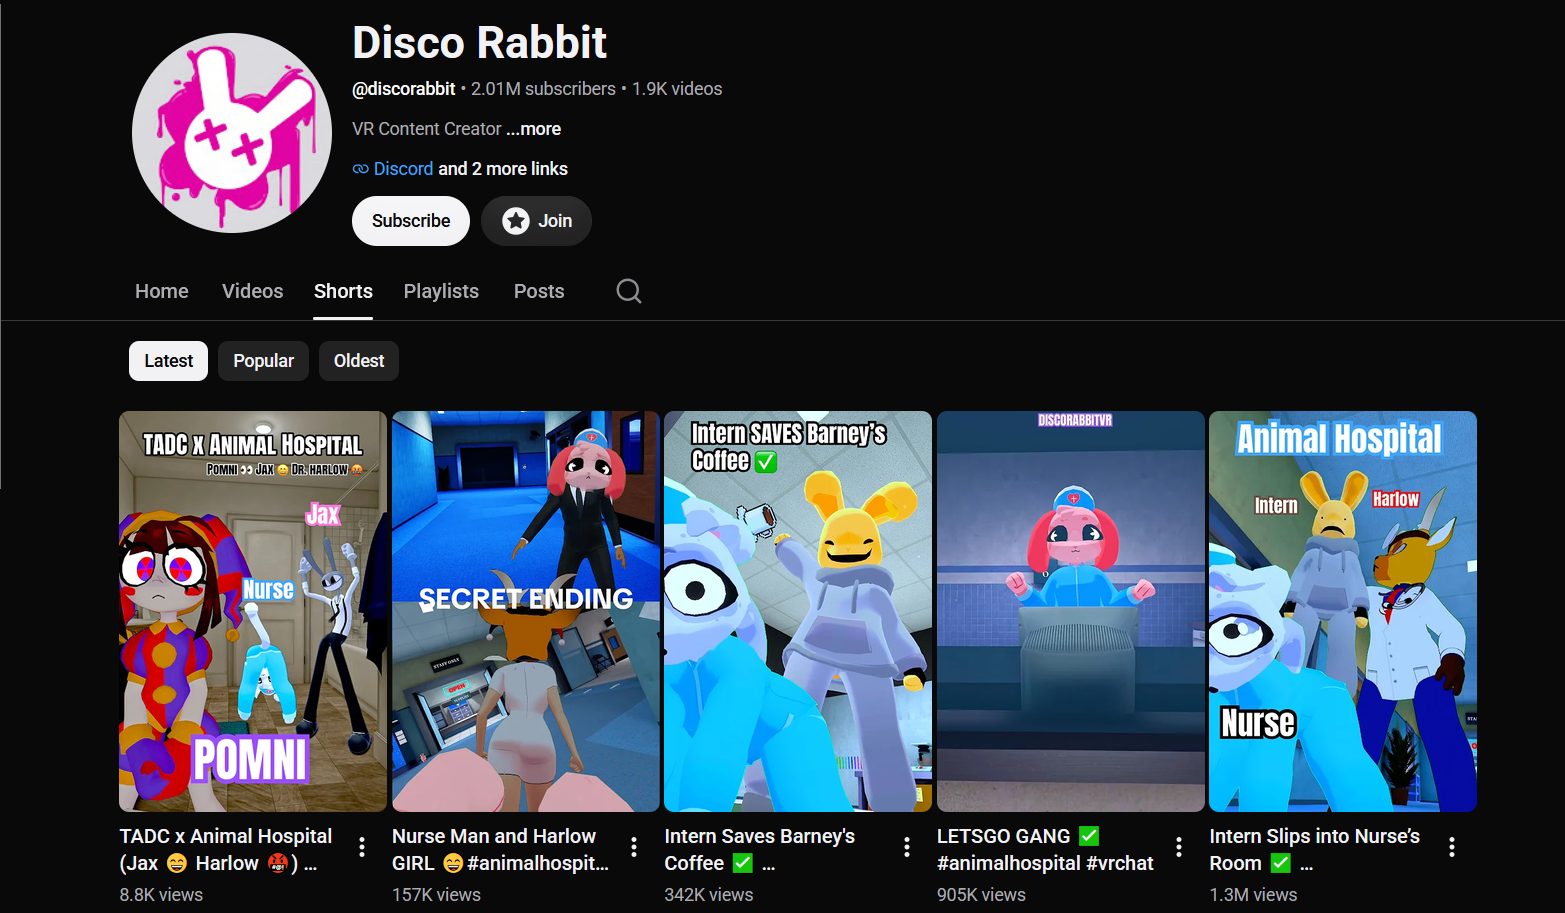Open more options for LETSGO GANG short
The width and height of the screenshot is (1565, 913).
1179,847
